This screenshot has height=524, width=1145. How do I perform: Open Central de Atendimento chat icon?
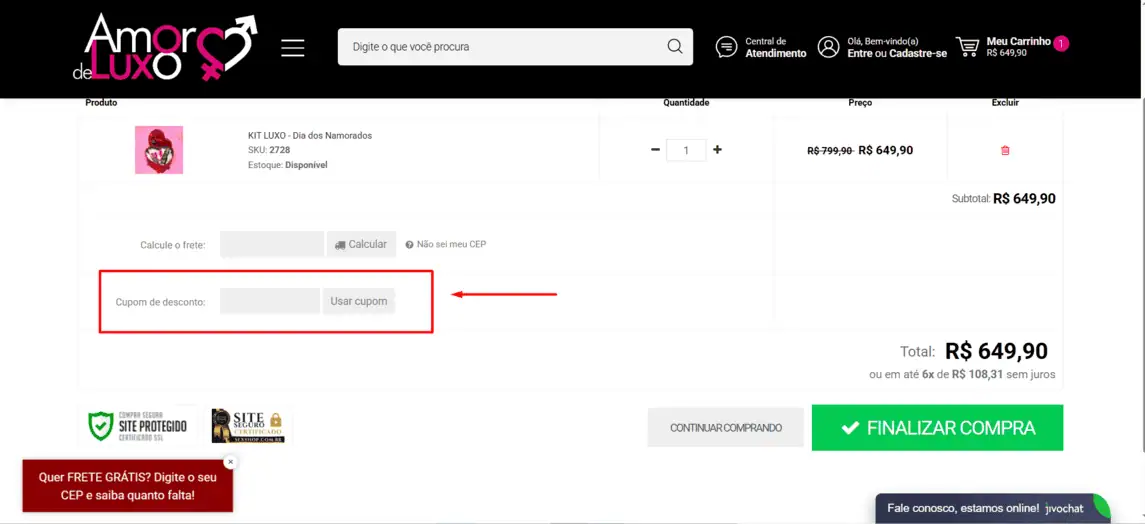click(x=726, y=47)
